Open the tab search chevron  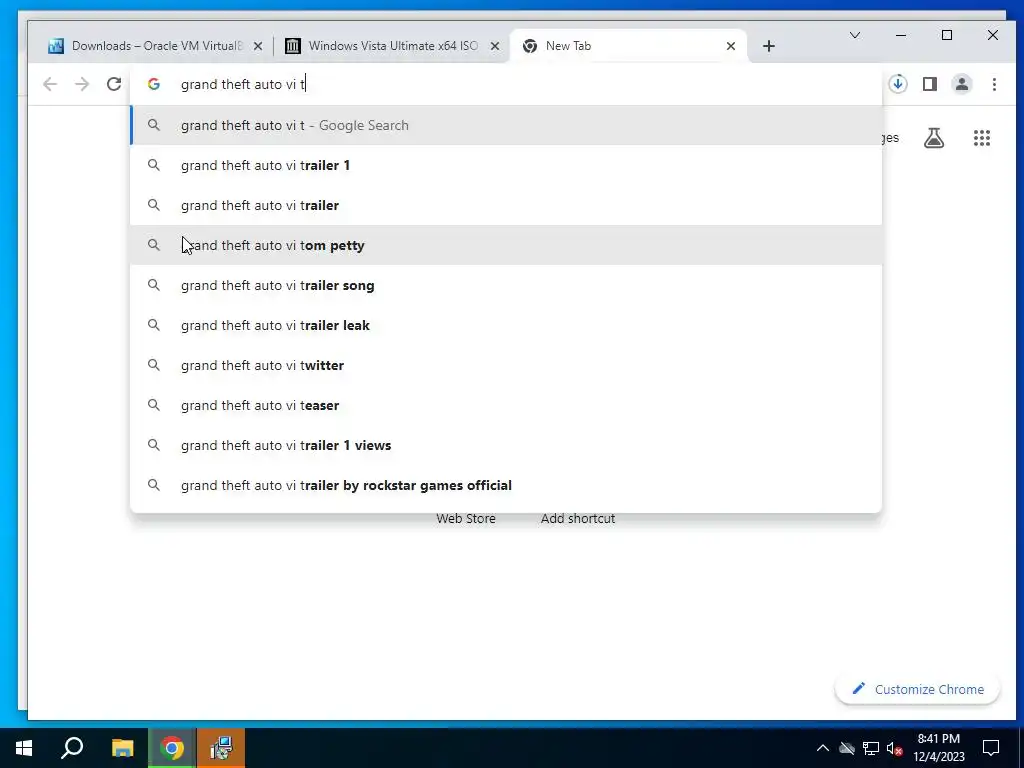click(854, 35)
